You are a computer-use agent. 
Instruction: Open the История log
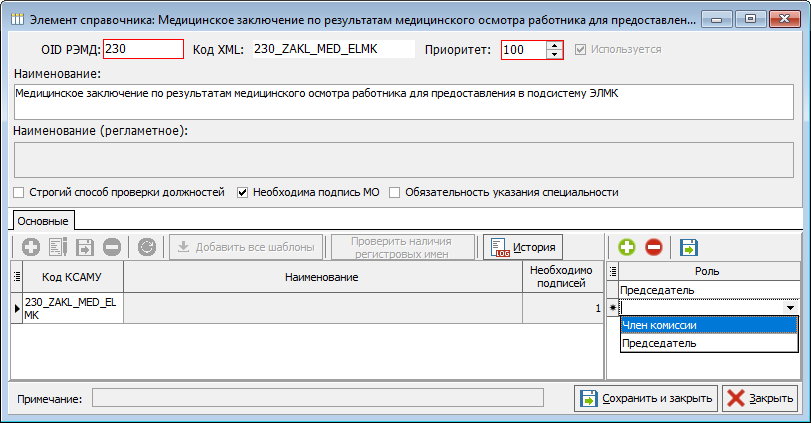523,246
